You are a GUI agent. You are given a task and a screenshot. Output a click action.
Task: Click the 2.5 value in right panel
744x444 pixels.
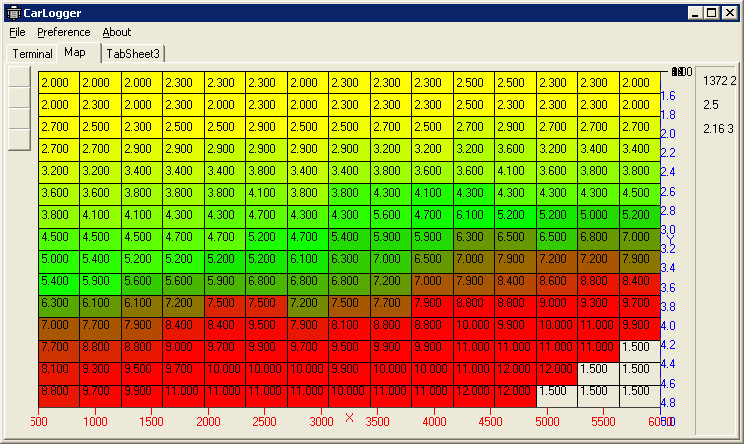(711, 104)
